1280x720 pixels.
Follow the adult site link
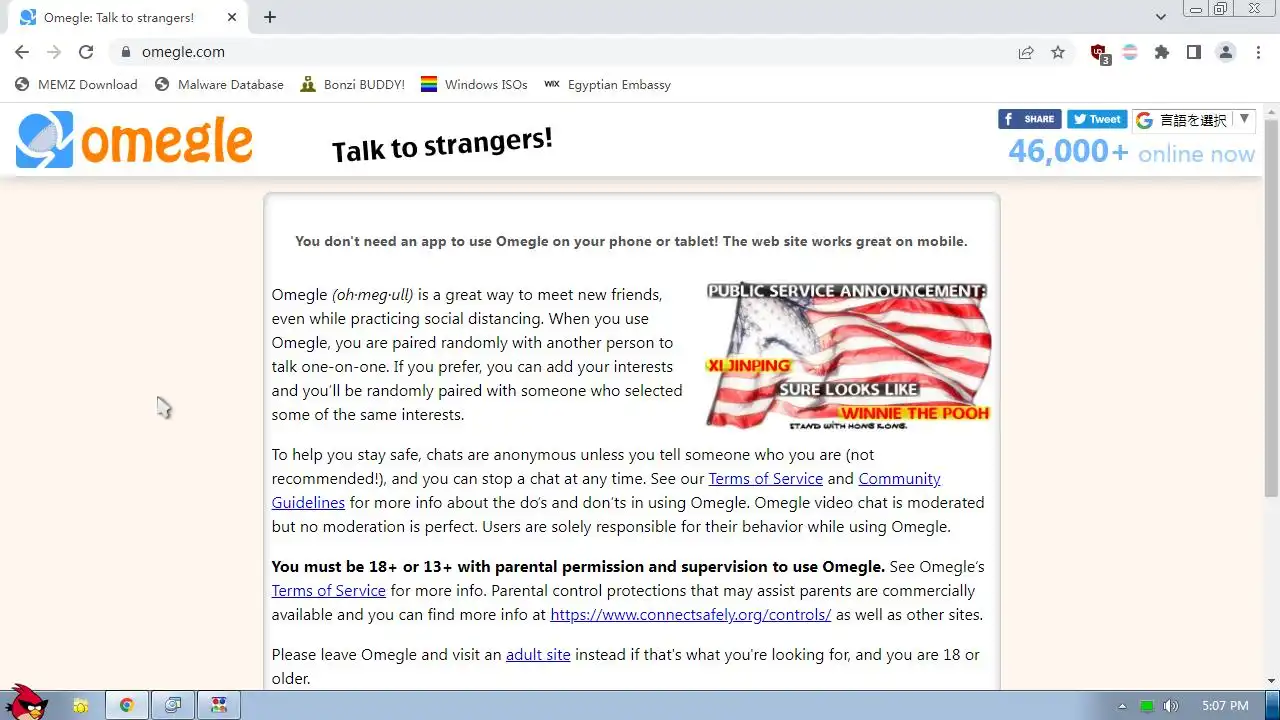click(x=538, y=654)
